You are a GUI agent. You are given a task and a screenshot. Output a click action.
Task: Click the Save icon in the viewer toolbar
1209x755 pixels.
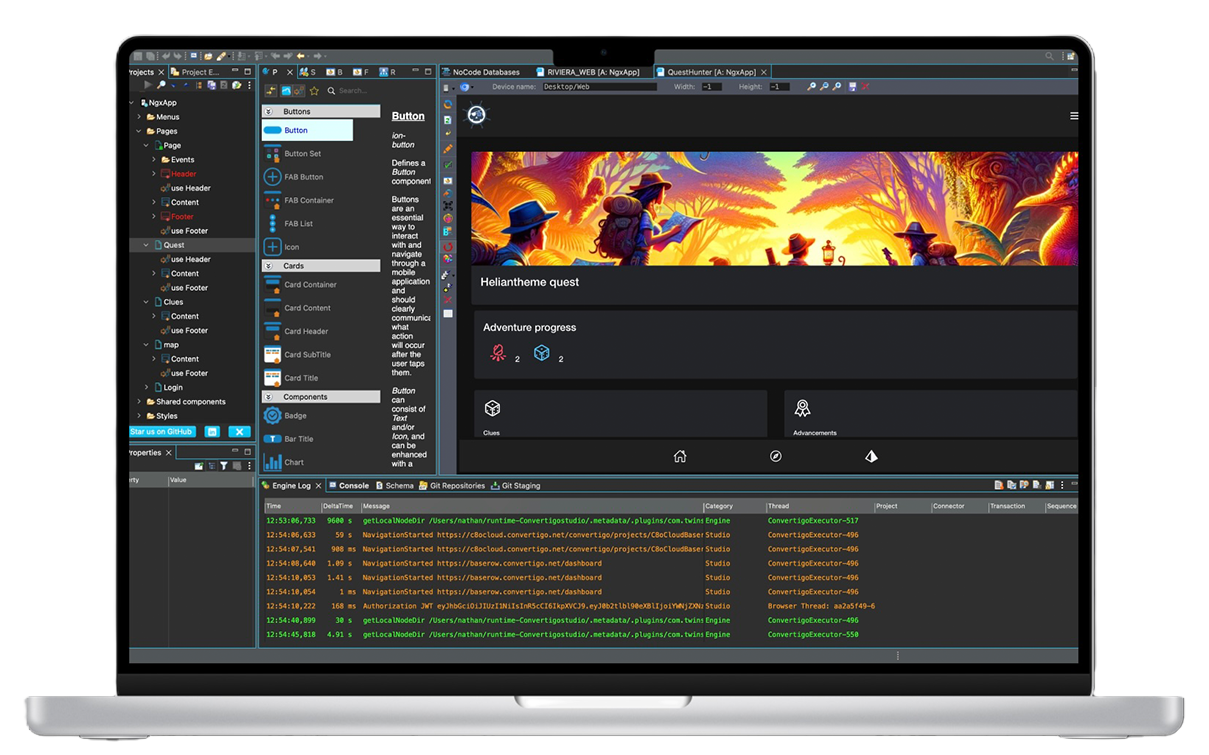point(852,87)
